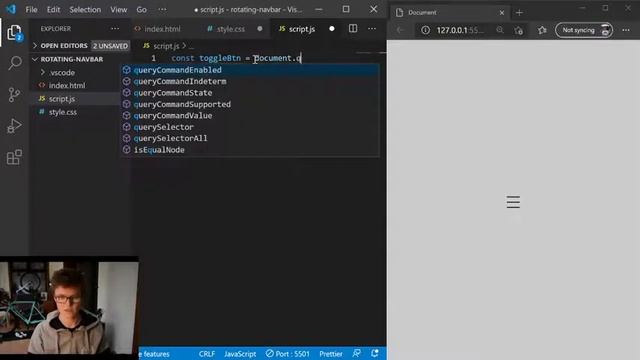Close the Document browser tab
This screenshot has width=640, height=360.
(x=502, y=13)
